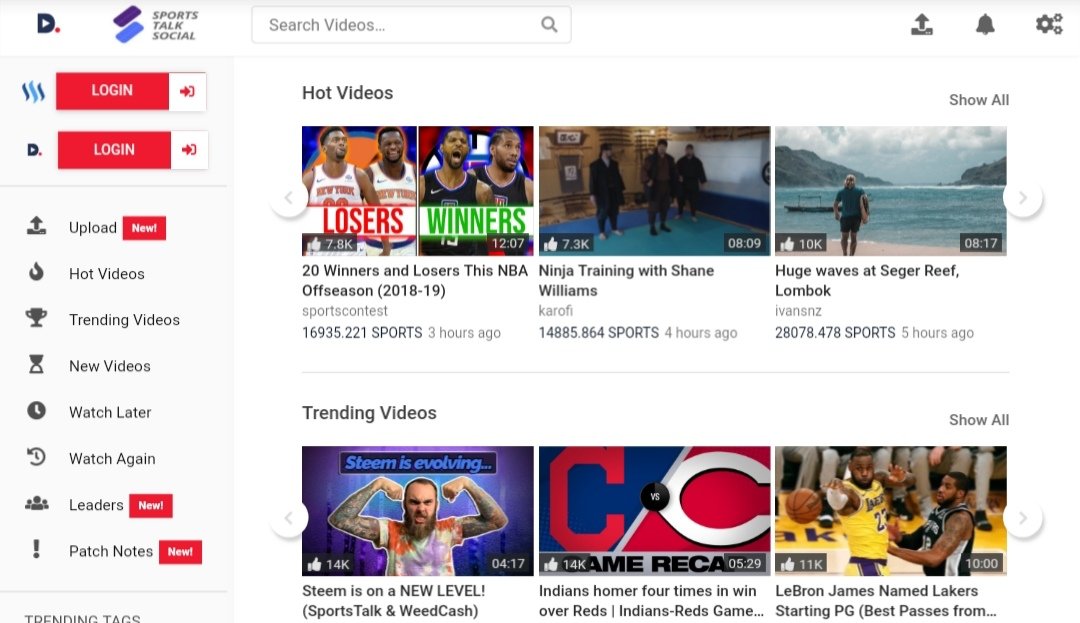Click sign-in arrow on DTube login
Screen dimensions: 1080x623
tap(189, 149)
